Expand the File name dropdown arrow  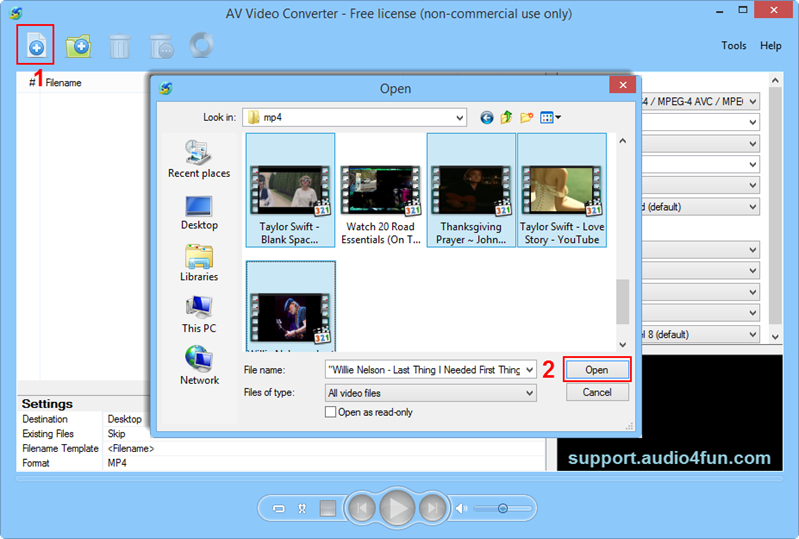point(530,370)
